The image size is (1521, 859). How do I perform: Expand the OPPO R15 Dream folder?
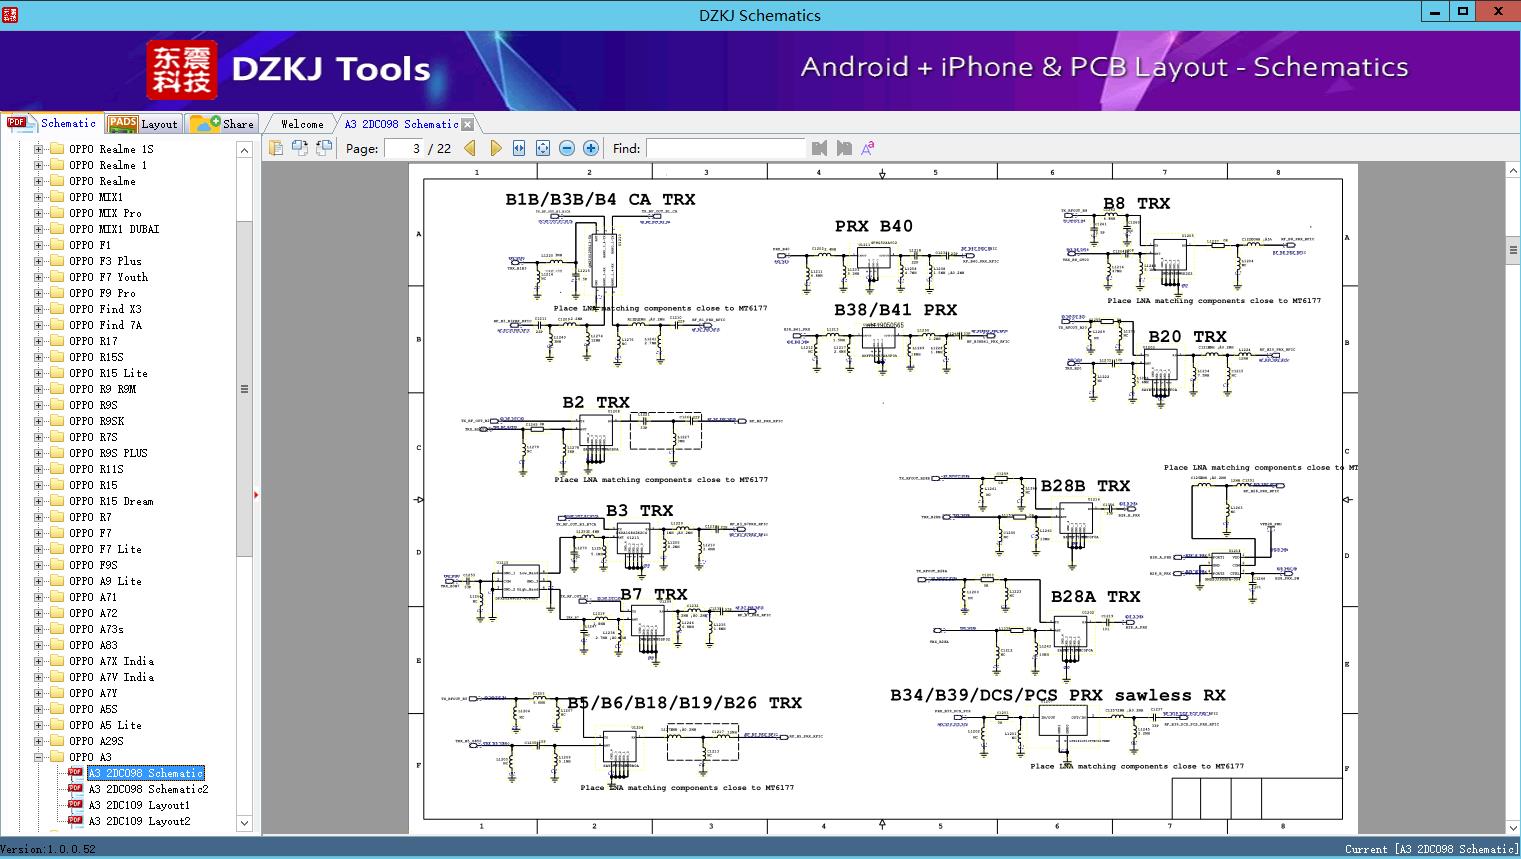tap(39, 501)
